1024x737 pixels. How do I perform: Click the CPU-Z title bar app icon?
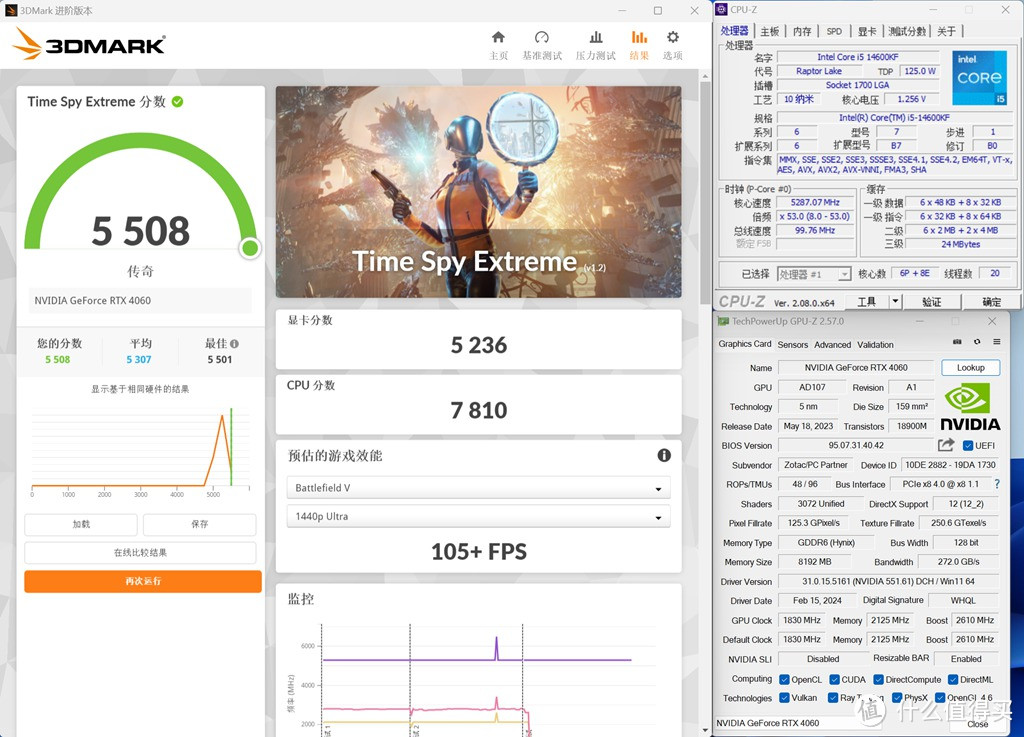[x=722, y=10]
